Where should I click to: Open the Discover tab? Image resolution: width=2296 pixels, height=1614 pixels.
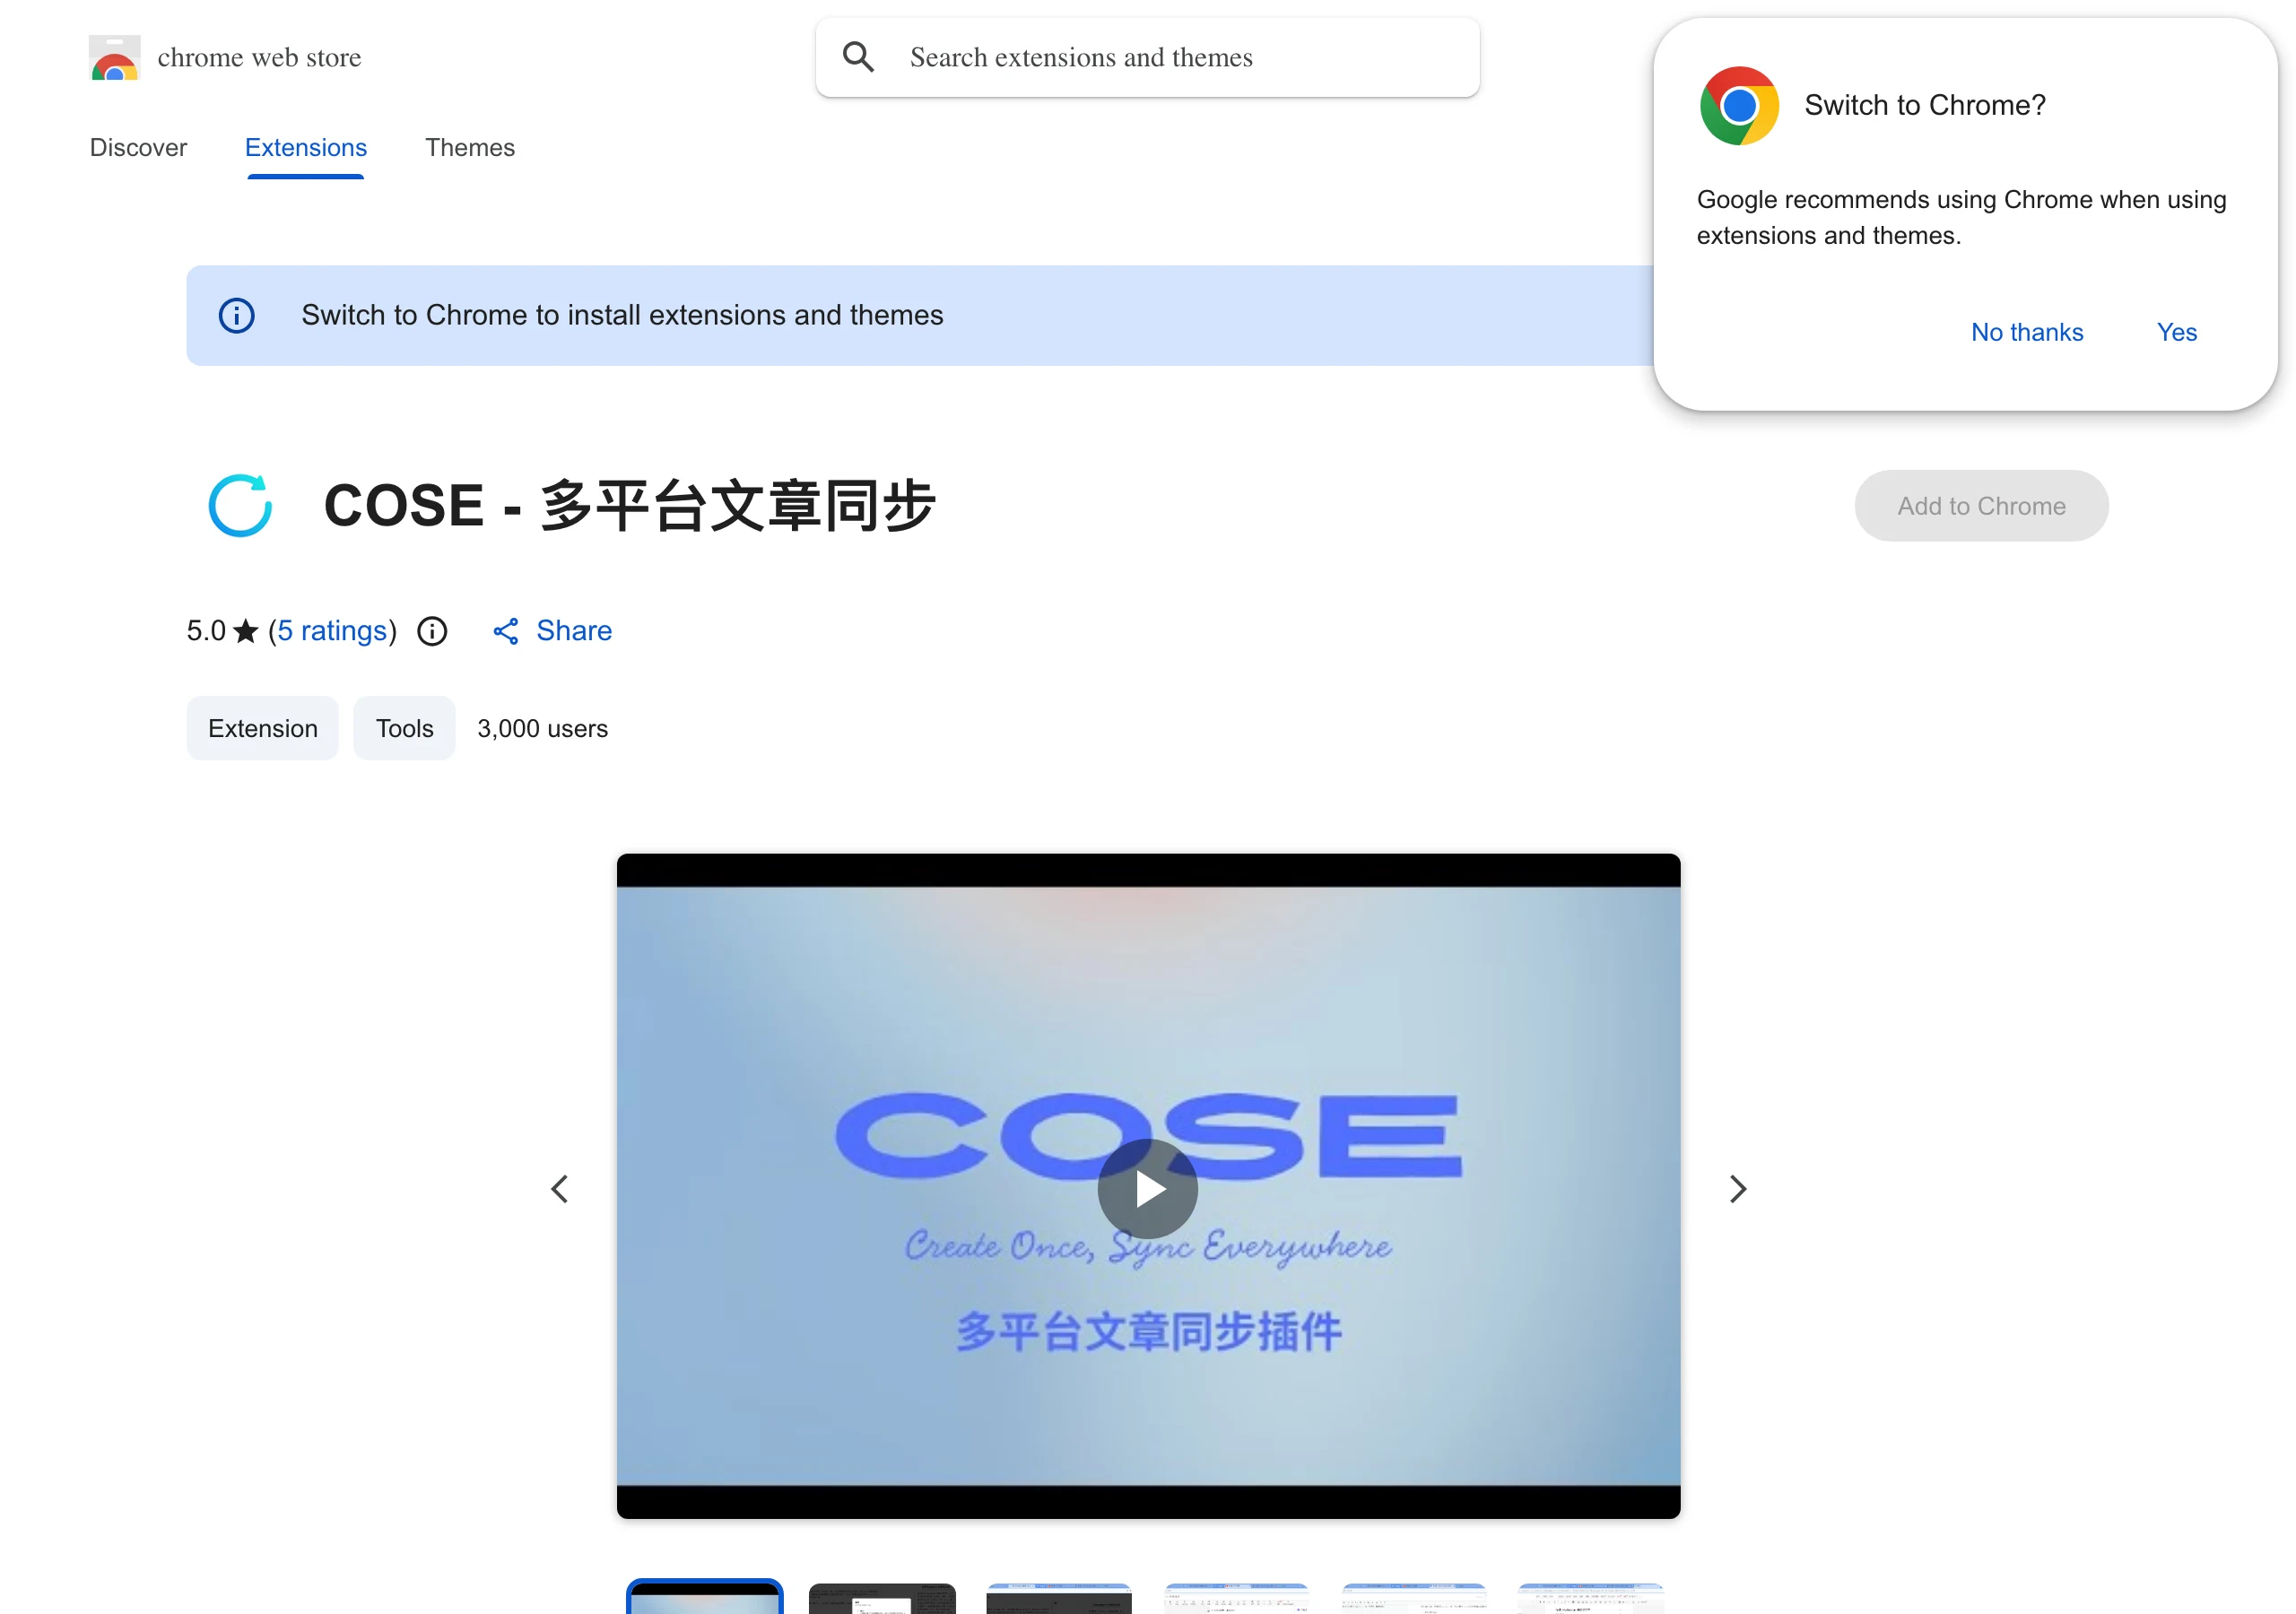pos(138,147)
